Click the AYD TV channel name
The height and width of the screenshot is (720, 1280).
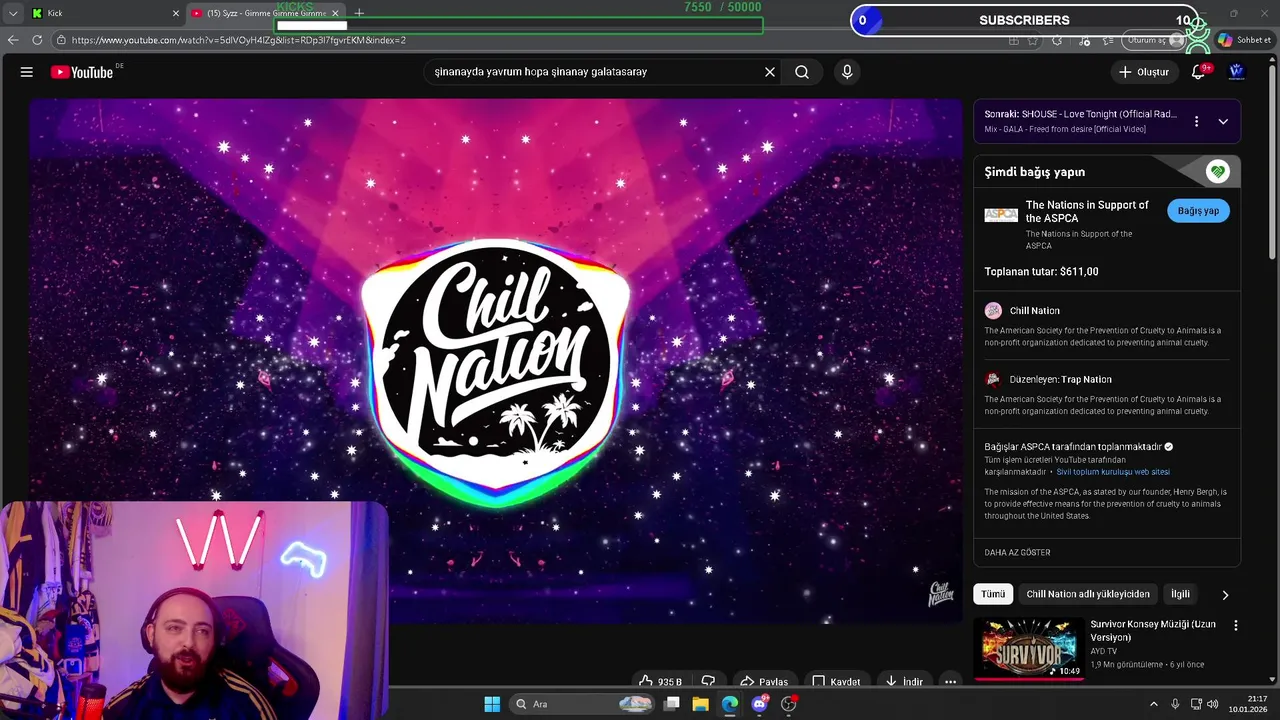click(1103, 651)
